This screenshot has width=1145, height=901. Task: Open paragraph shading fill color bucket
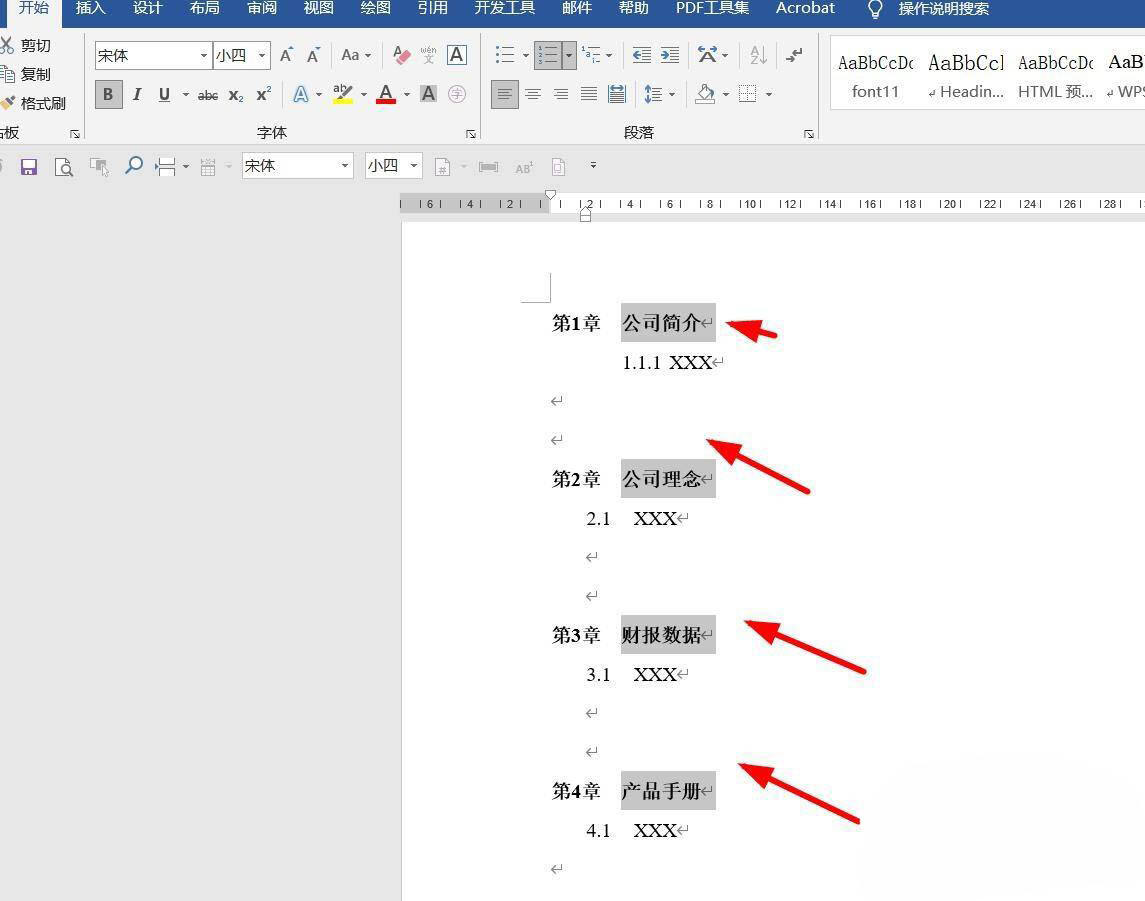coord(705,94)
